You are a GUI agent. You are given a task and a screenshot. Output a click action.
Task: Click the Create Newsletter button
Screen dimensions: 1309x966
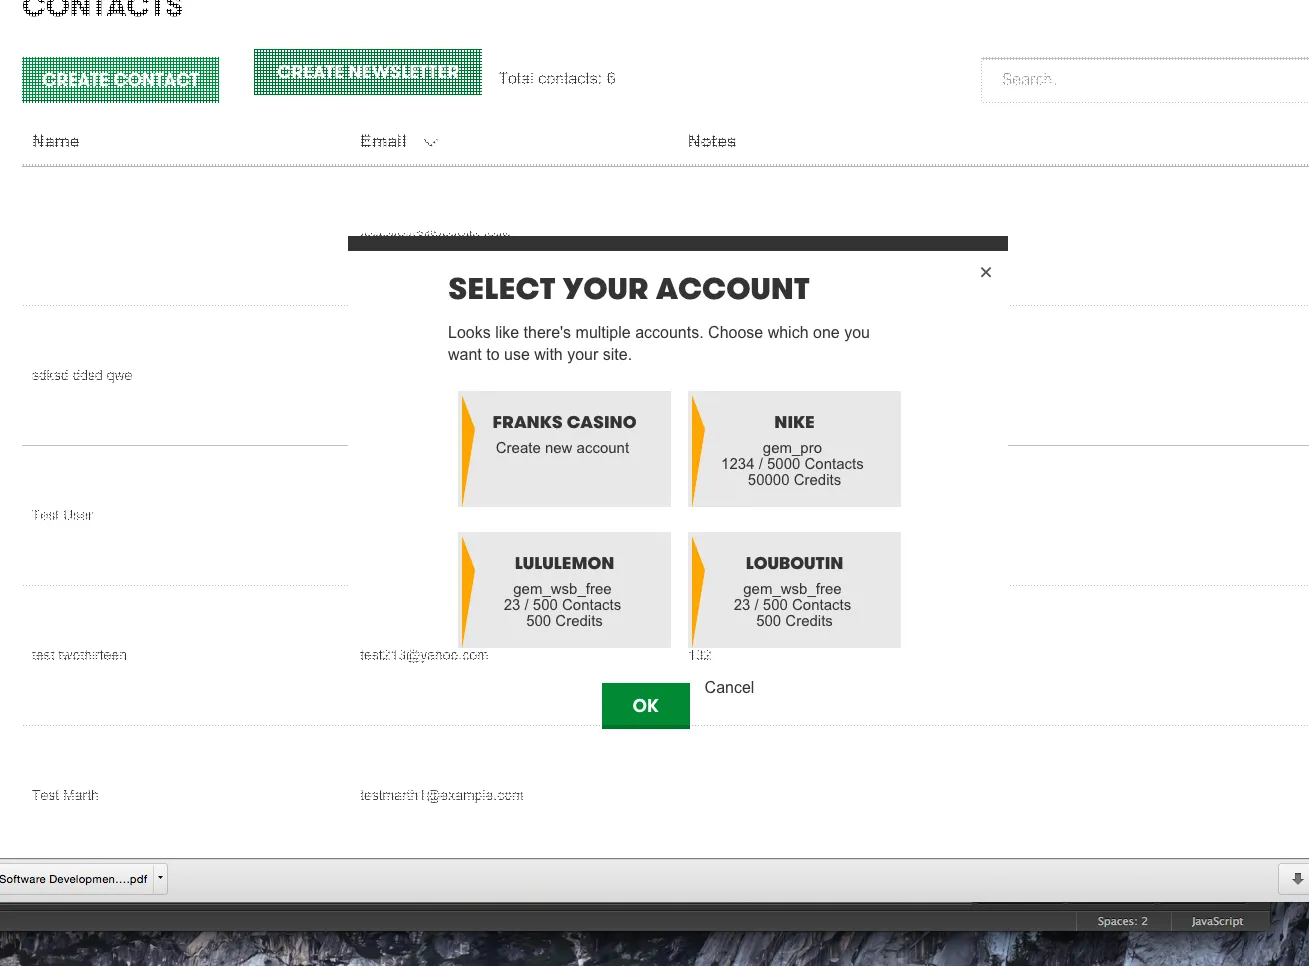click(367, 72)
